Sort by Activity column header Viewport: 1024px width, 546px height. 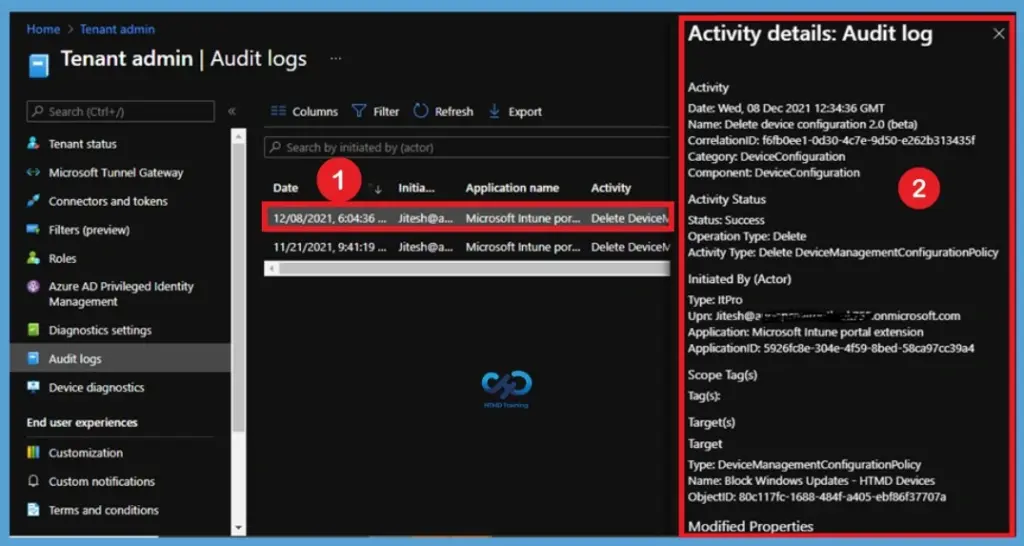tap(611, 188)
